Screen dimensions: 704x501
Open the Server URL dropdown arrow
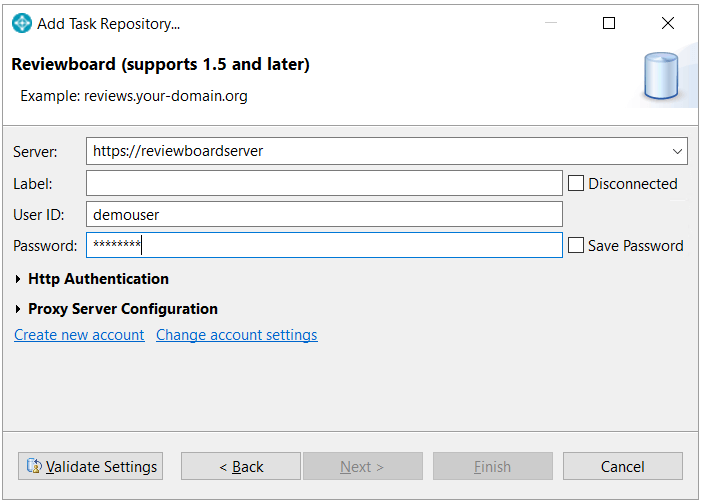point(677,151)
